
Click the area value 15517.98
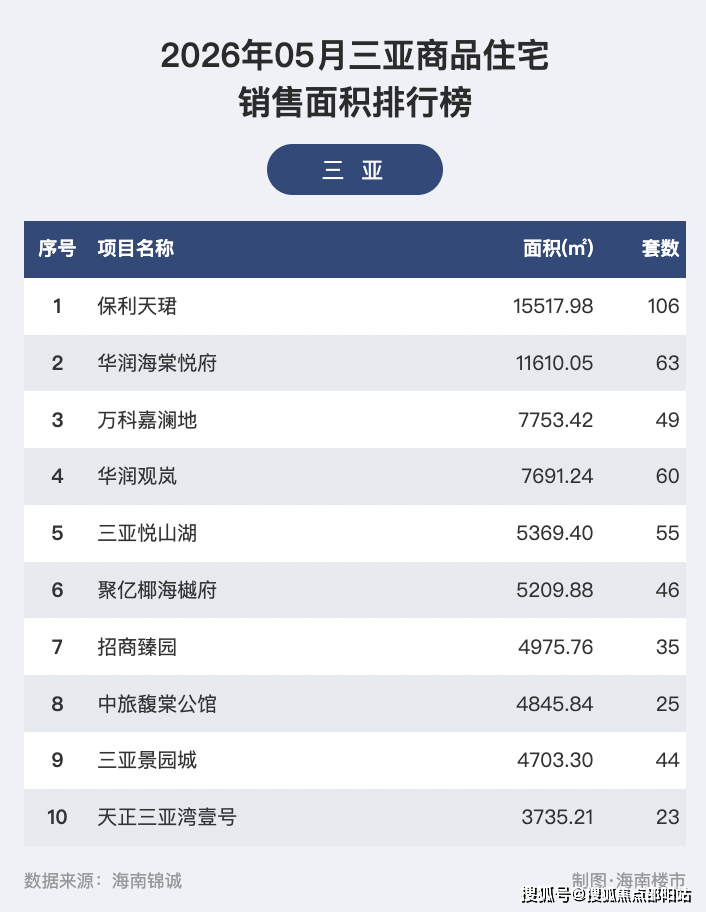tap(553, 306)
